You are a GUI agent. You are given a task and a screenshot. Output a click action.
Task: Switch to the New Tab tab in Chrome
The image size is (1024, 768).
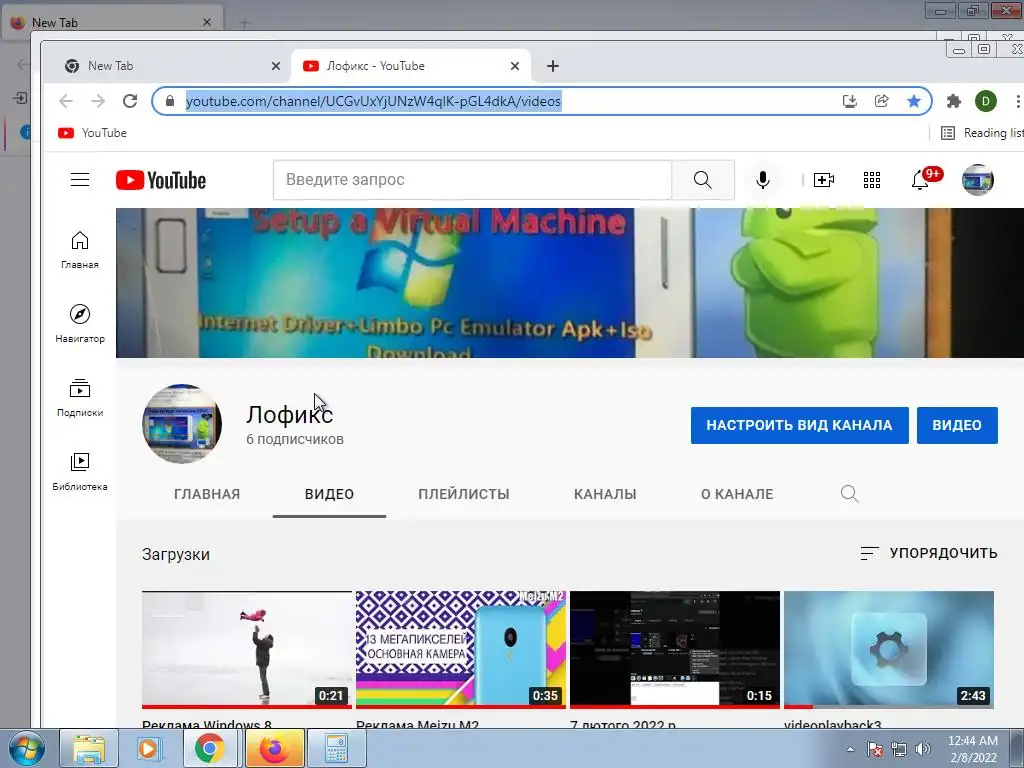point(171,66)
